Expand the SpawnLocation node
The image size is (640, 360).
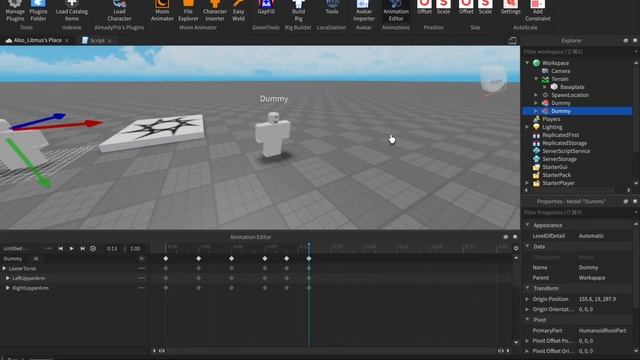tap(536, 95)
